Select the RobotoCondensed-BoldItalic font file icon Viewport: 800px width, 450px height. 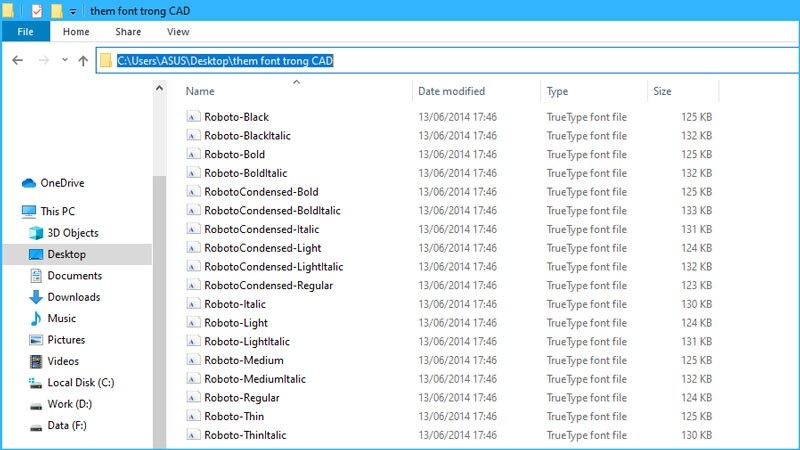pos(192,210)
